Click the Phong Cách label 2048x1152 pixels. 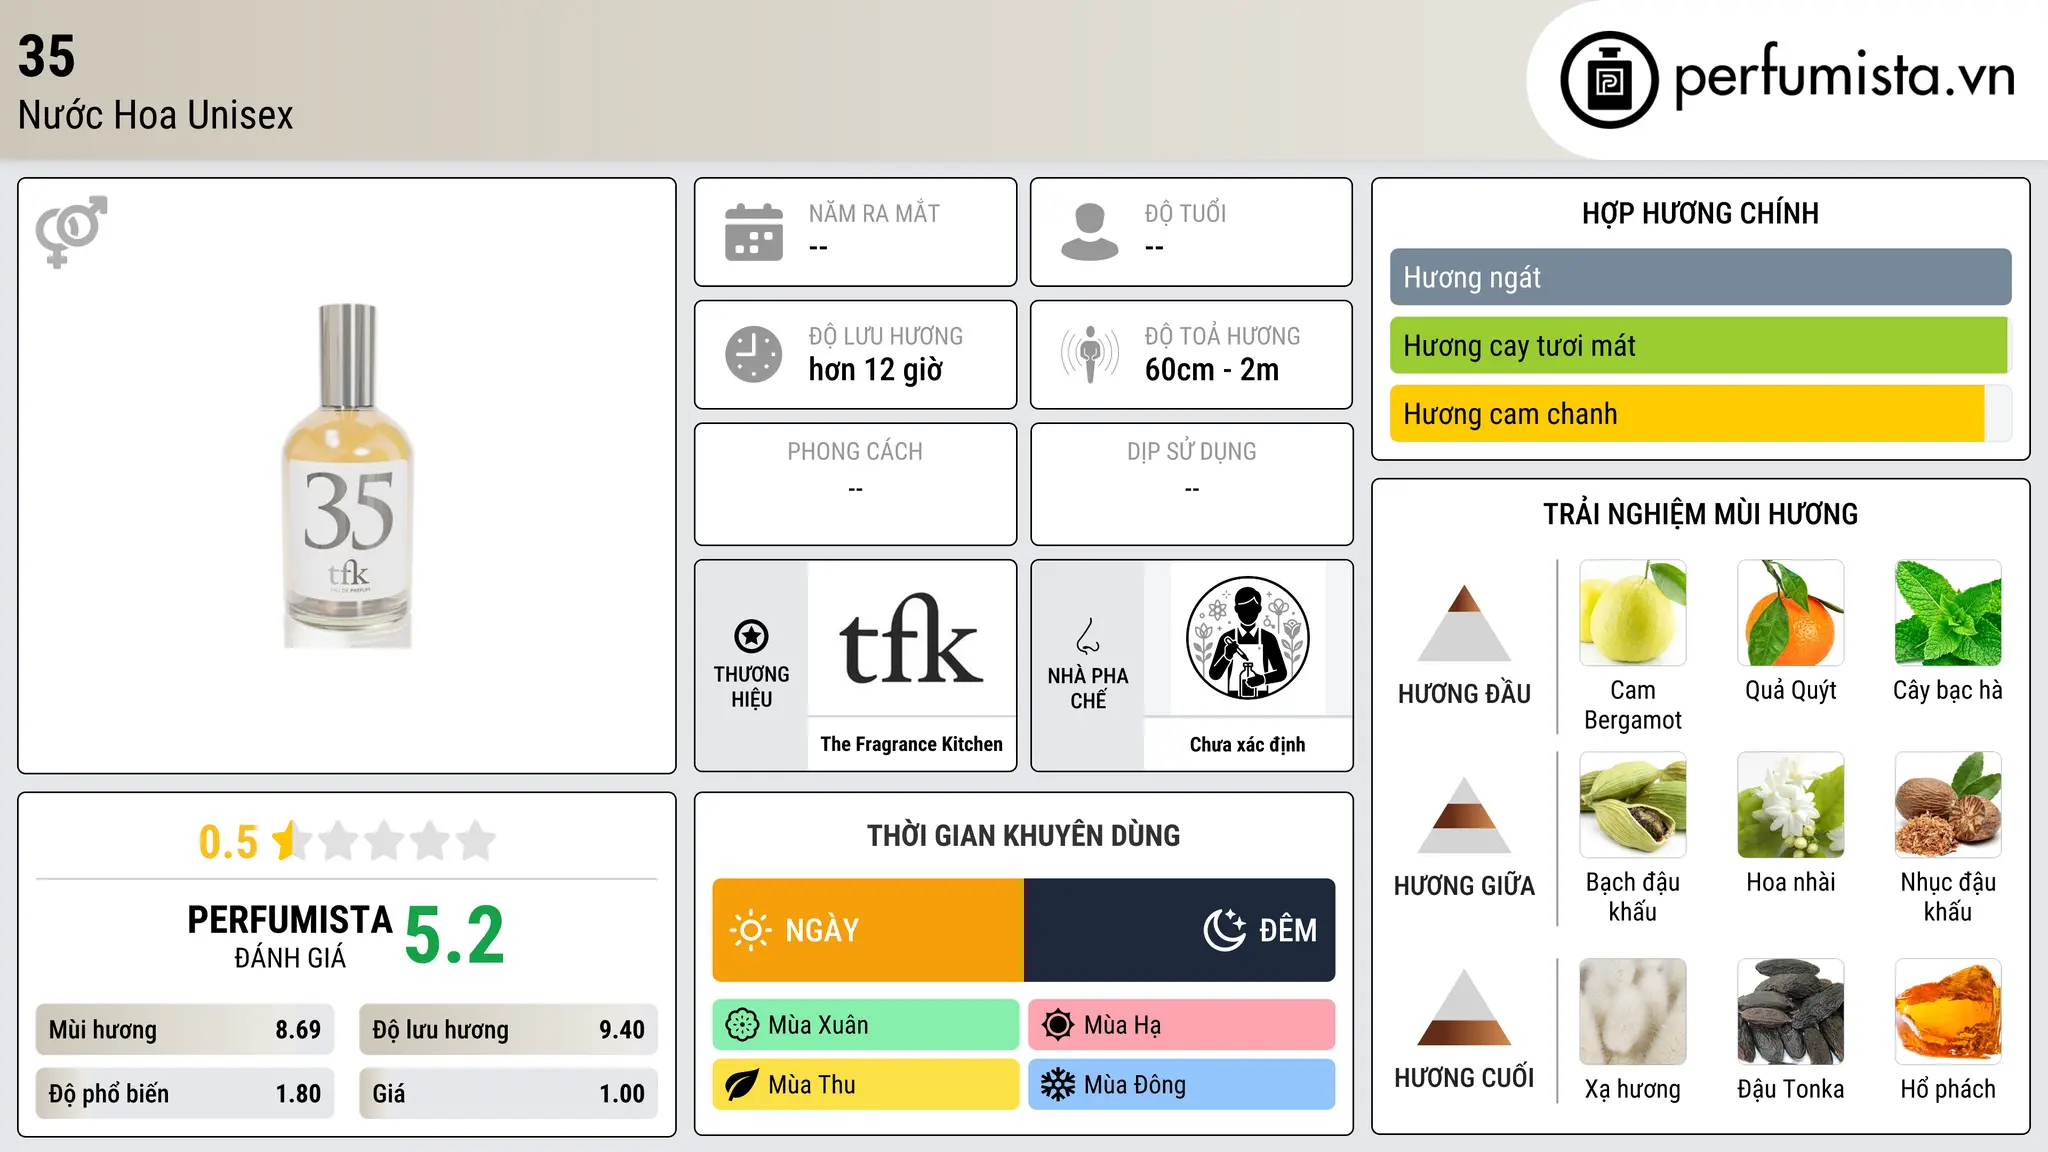855,452
